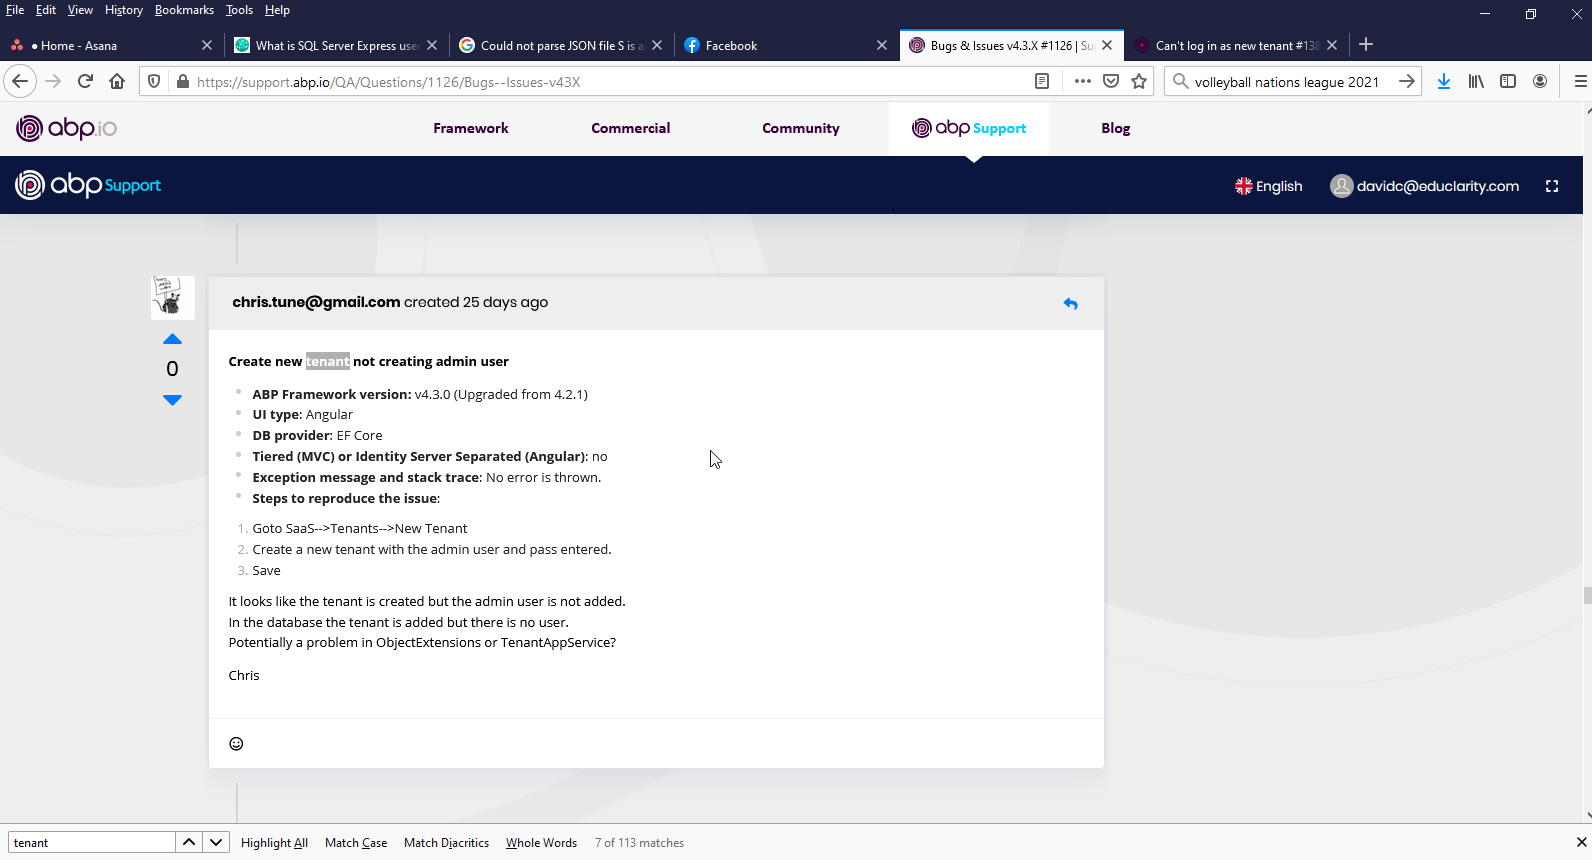Go back to the previous page
This screenshot has height=860, width=1592.
tap(20, 81)
